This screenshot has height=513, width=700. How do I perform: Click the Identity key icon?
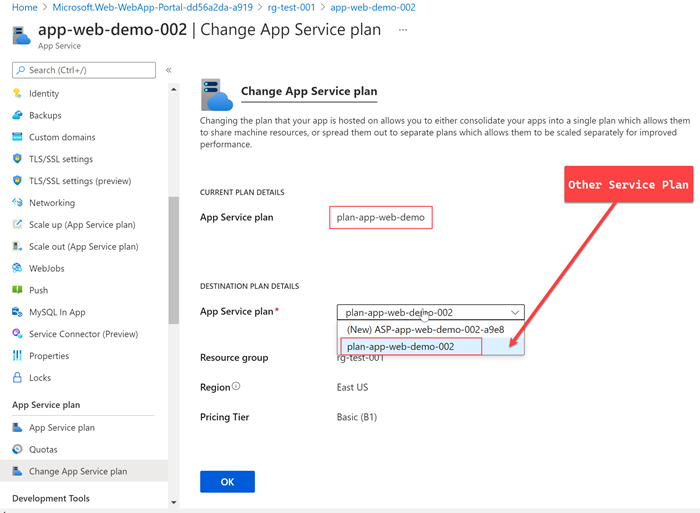[17, 93]
